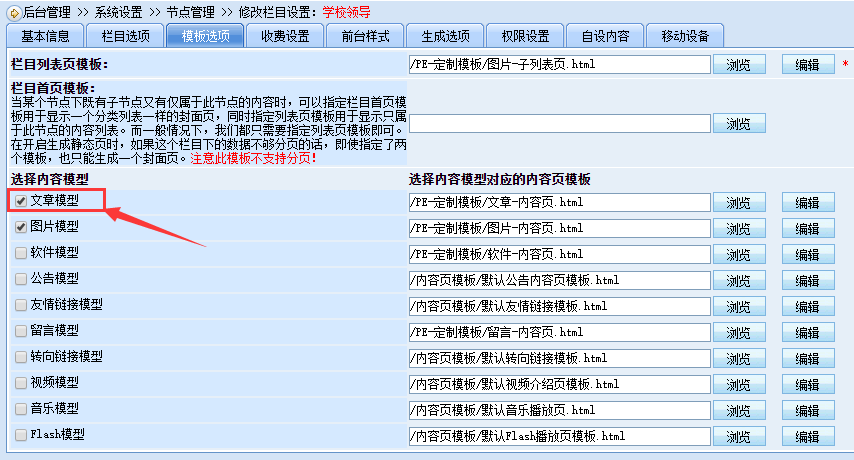Screen dimensions: 854x460
Task: Uncheck the 文章模型 checkbox
Action: [x=21, y=202]
